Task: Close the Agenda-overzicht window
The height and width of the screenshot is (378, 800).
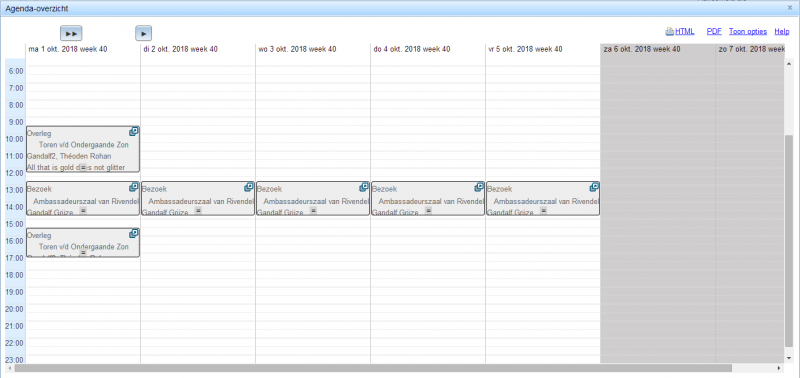Action: [790, 8]
